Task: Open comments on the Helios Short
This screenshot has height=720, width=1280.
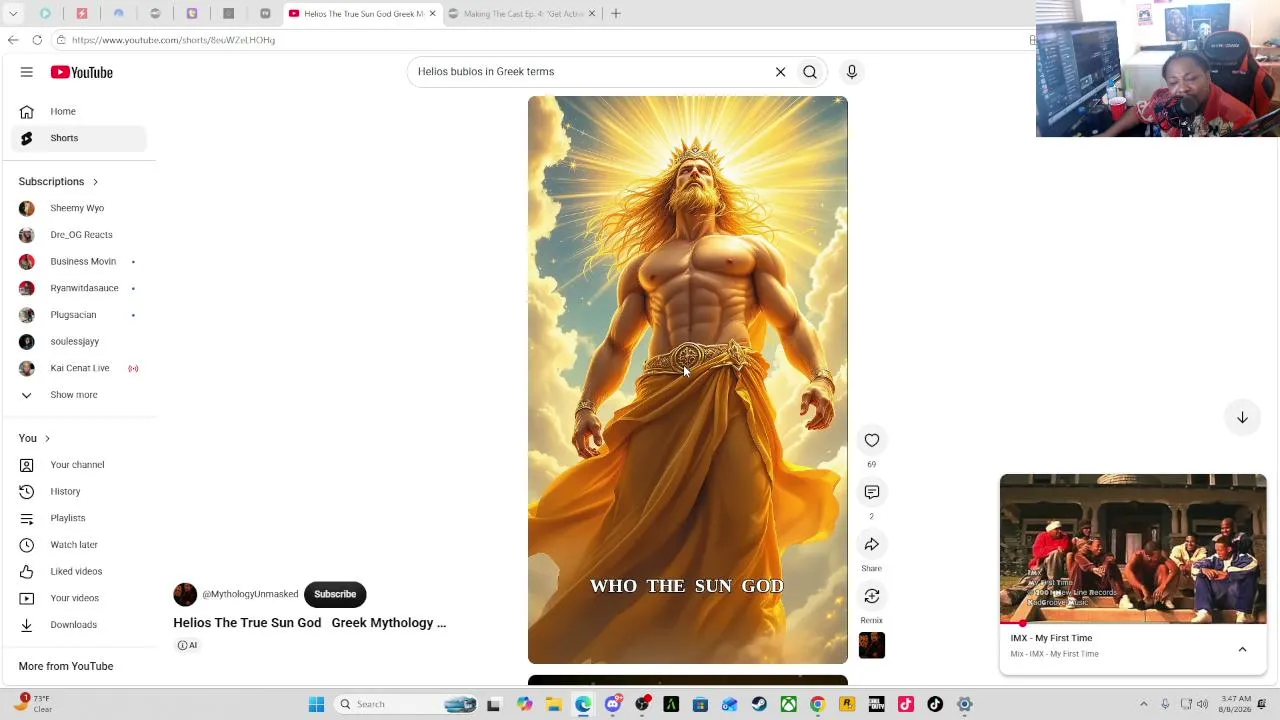Action: 872,492
